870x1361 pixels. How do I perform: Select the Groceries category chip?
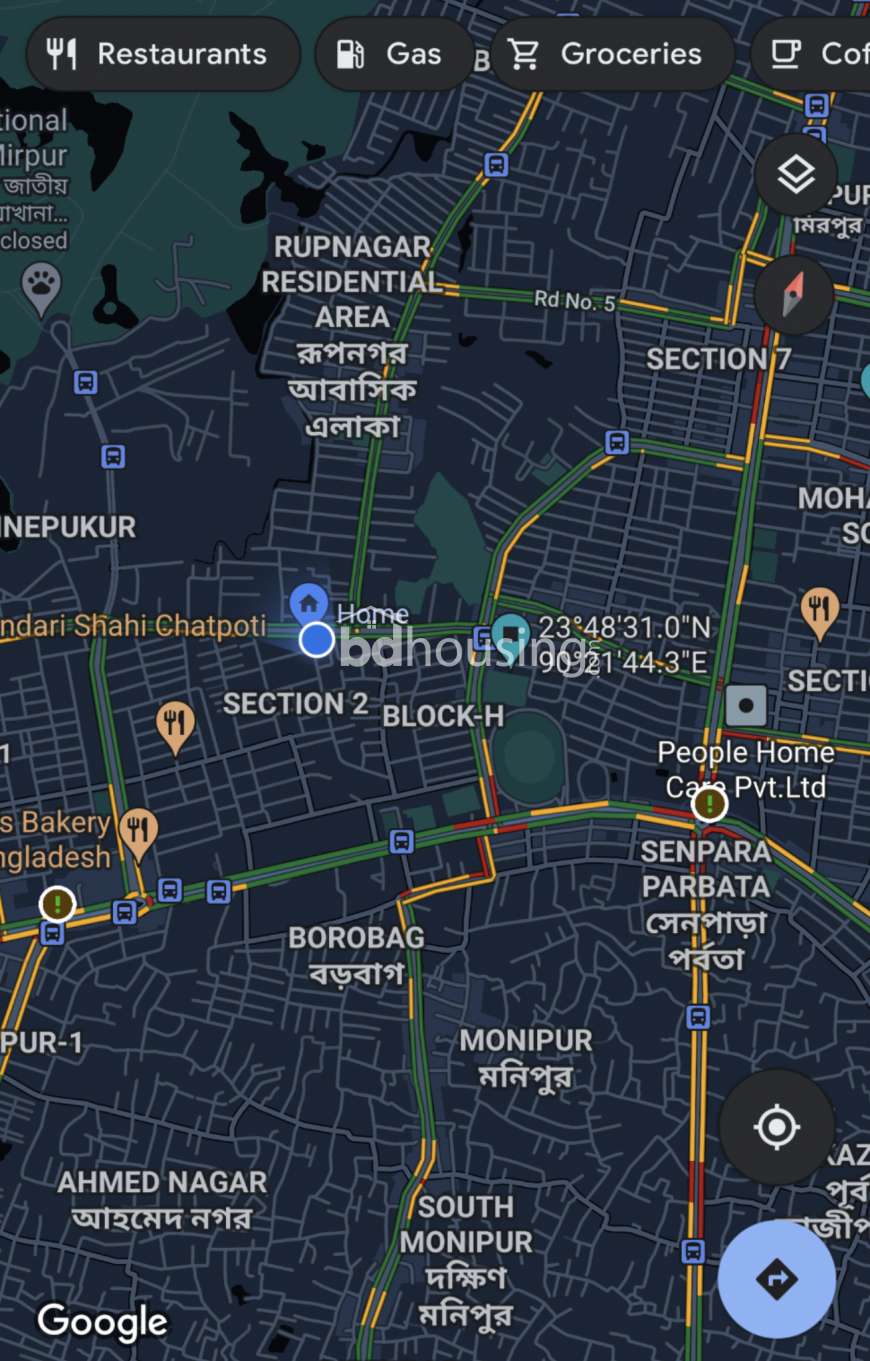point(612,54)
